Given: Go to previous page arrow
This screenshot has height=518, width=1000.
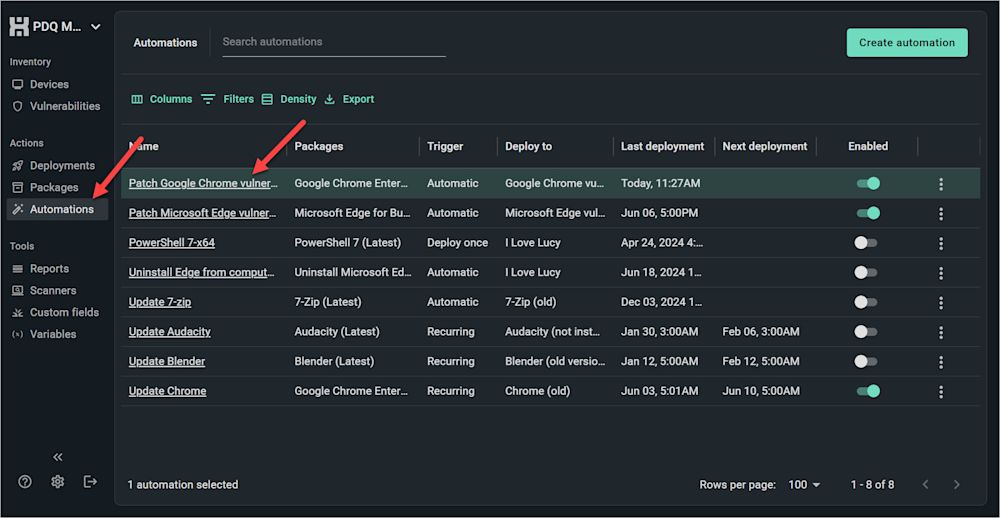Looking at the screenshot, I should [x=925, y=485].
